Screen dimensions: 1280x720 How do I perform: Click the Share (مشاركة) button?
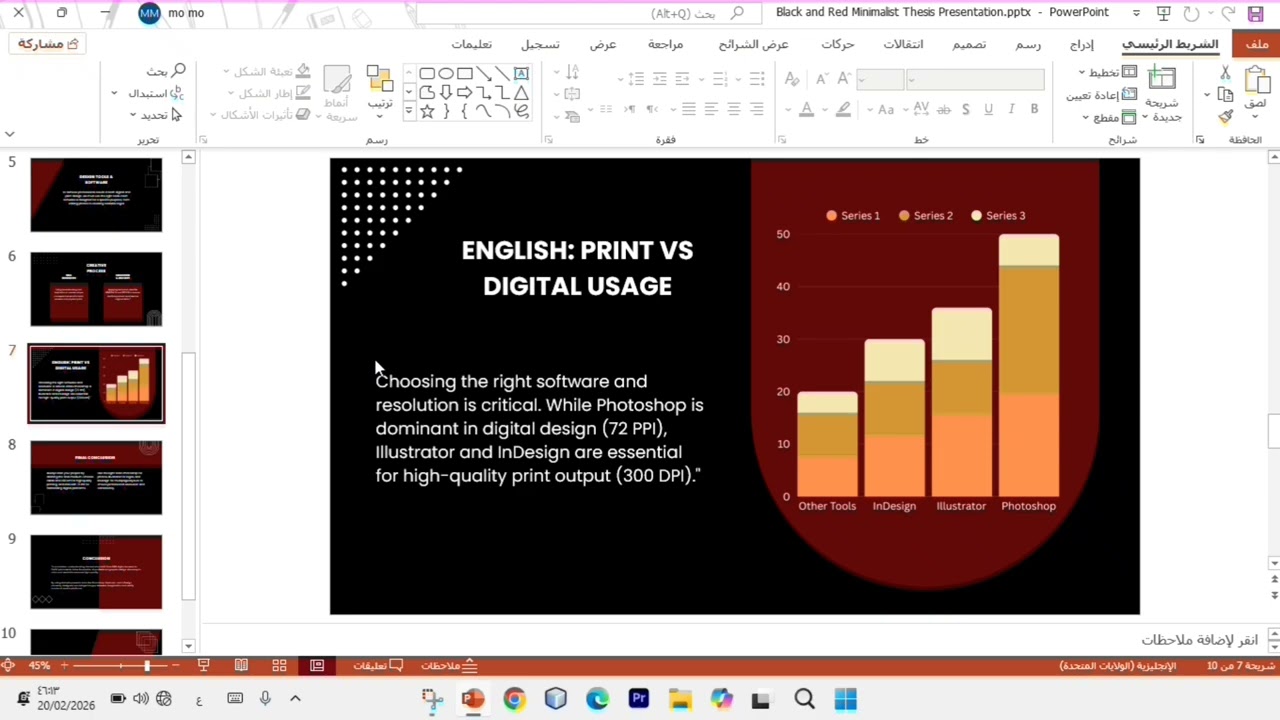coord(47,44)
